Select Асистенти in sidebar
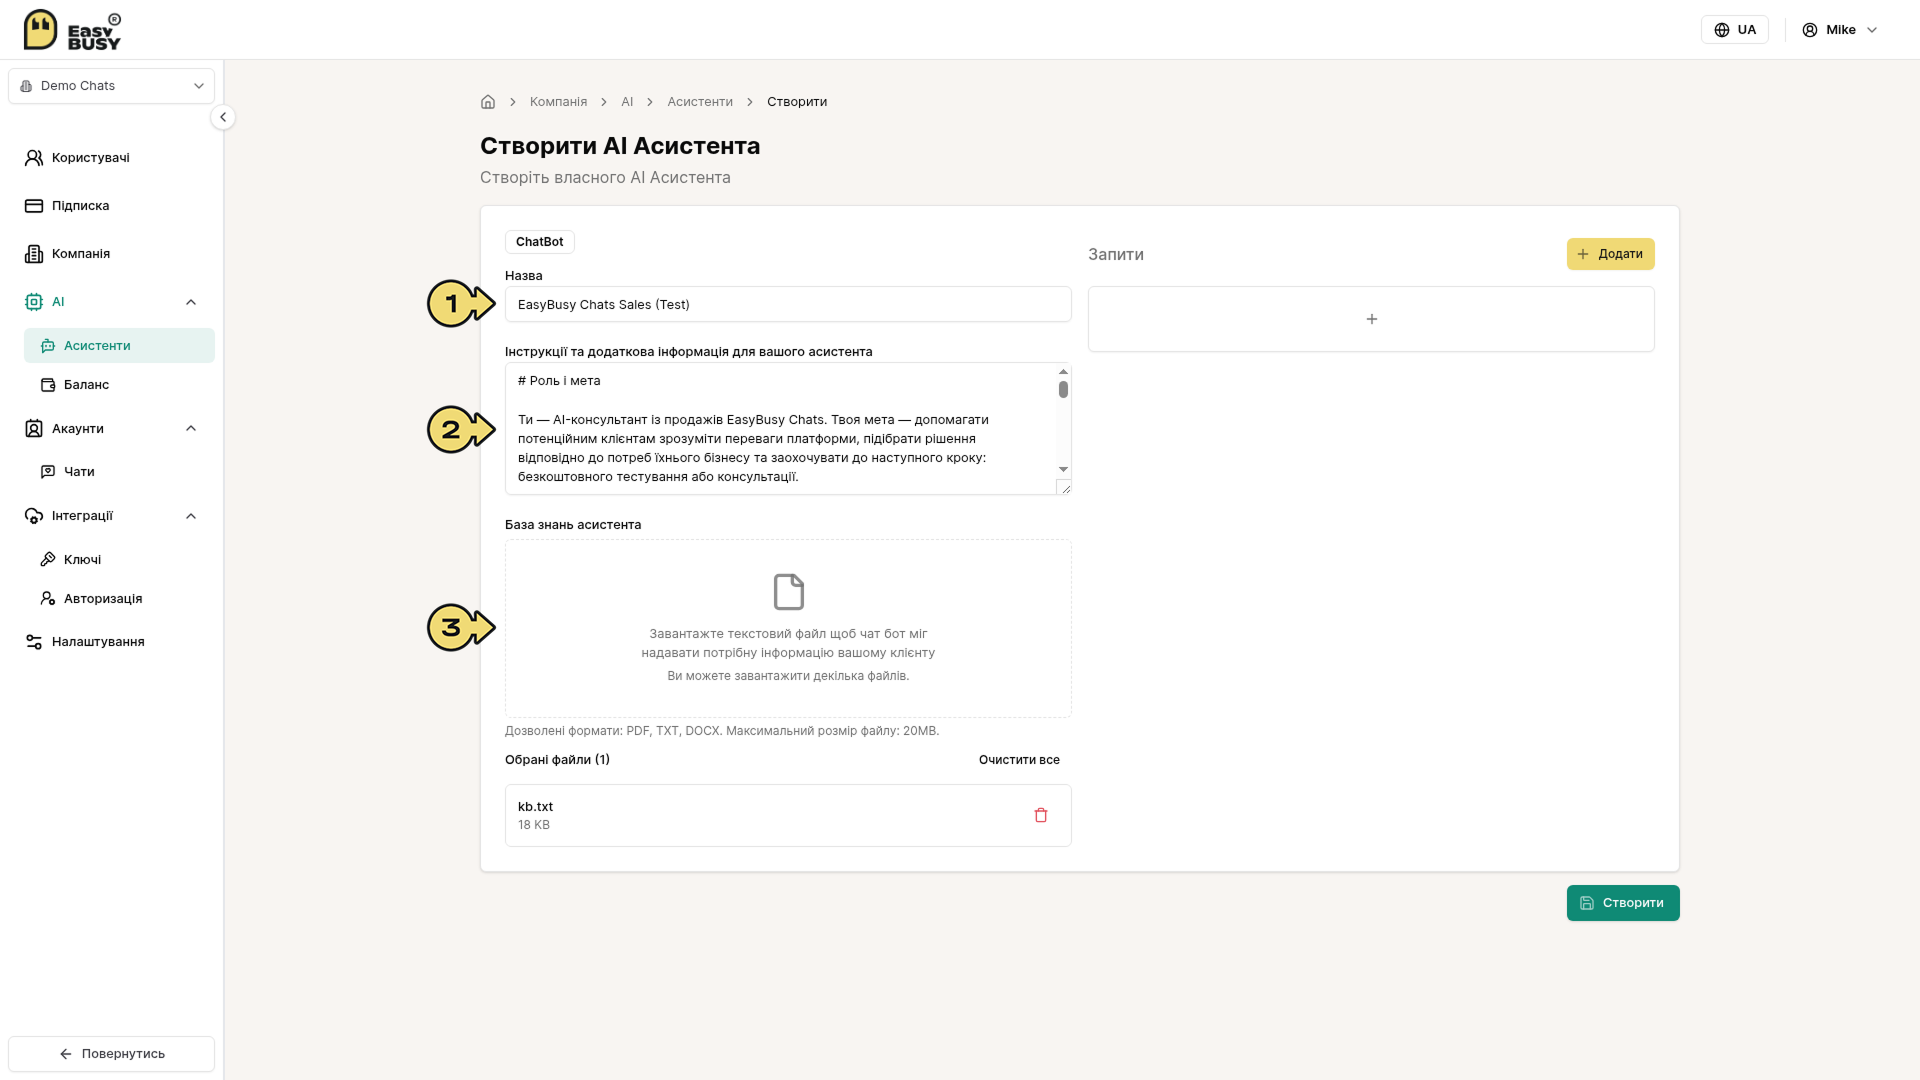The image size is (1920, 1080). coord(119,346)
